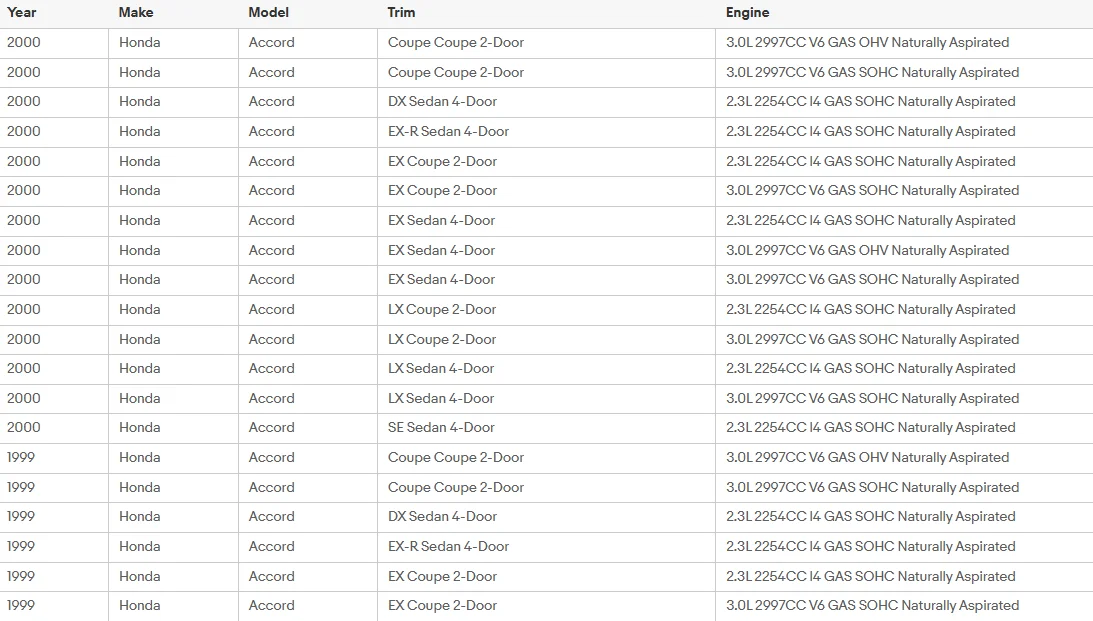Select the 2000 SE Sedan 4-Door trim cell
The height and width of the screenshot is (621, 1093).
point(546,428)
